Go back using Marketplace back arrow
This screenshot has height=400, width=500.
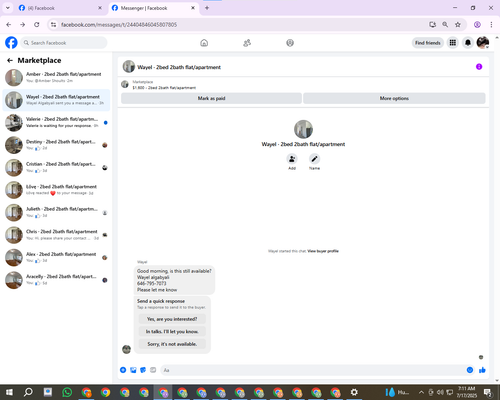[10, 60]
